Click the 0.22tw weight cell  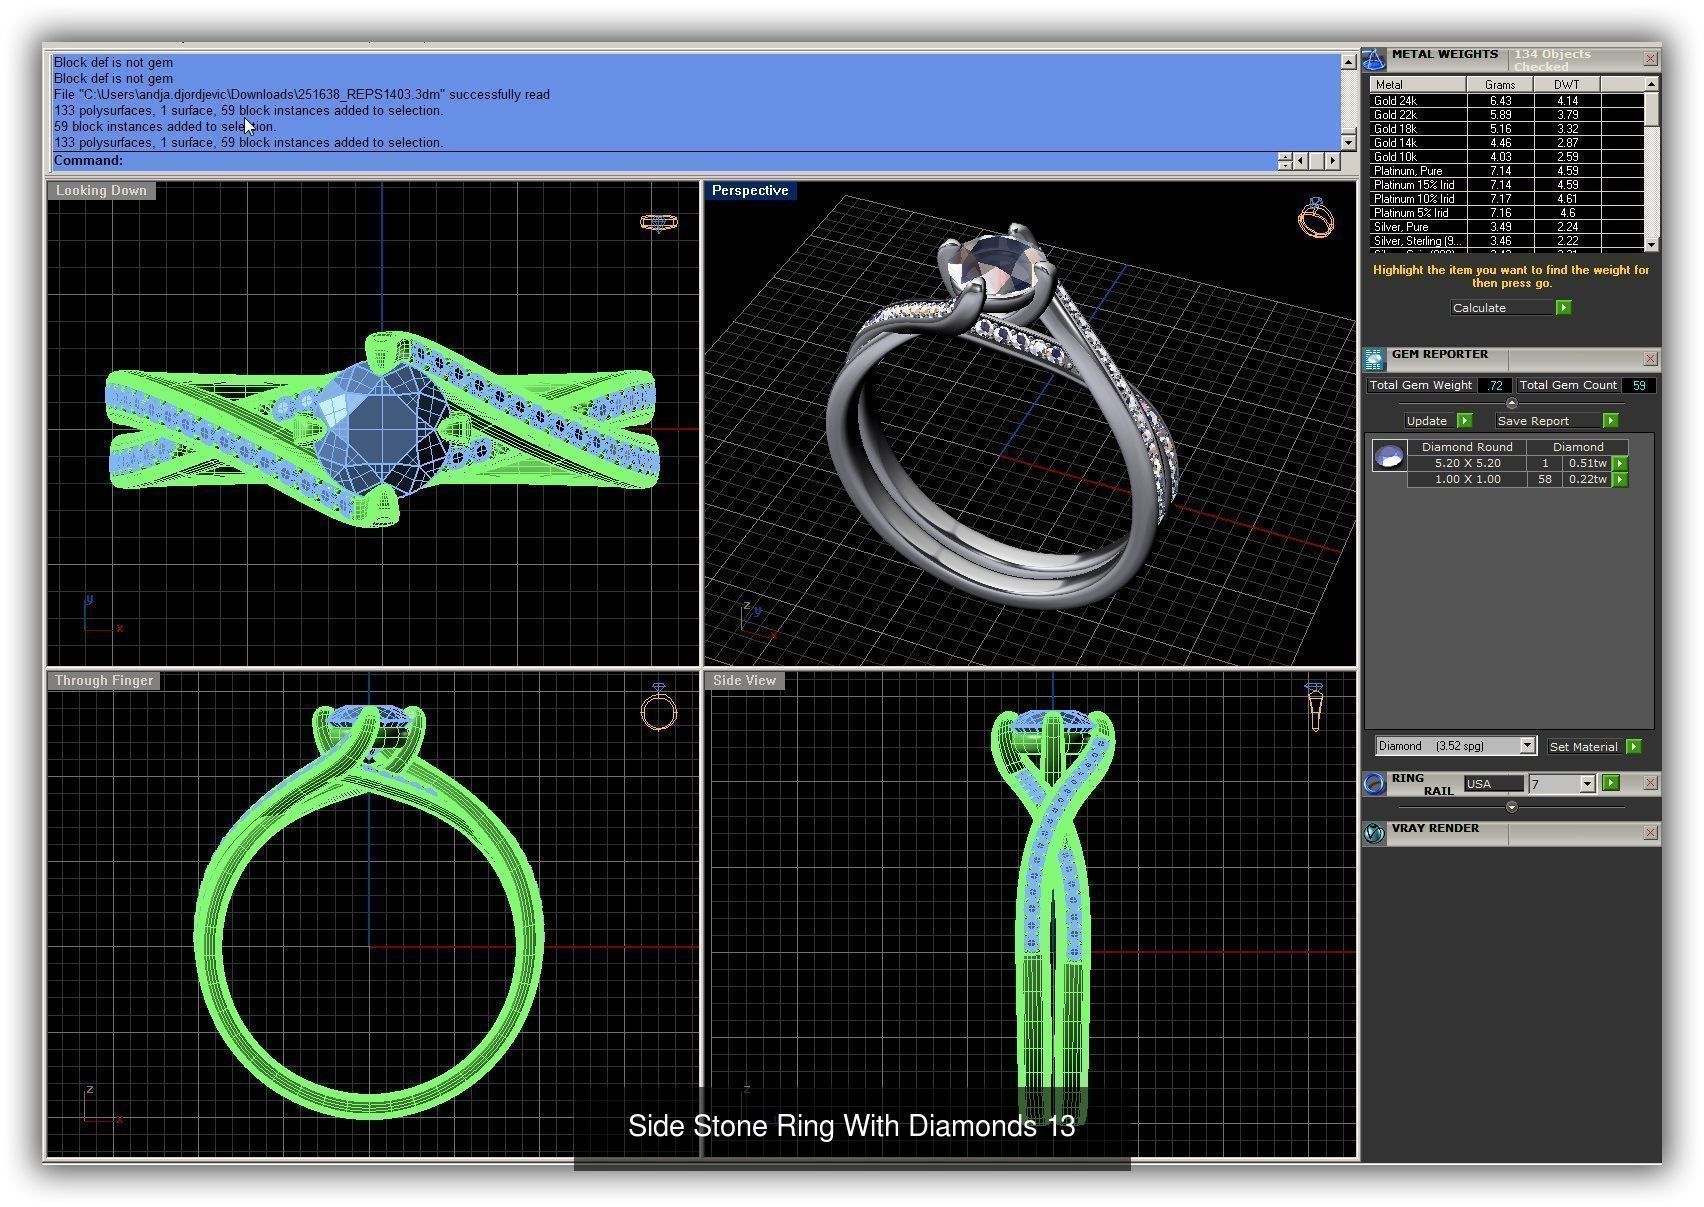1588,479
